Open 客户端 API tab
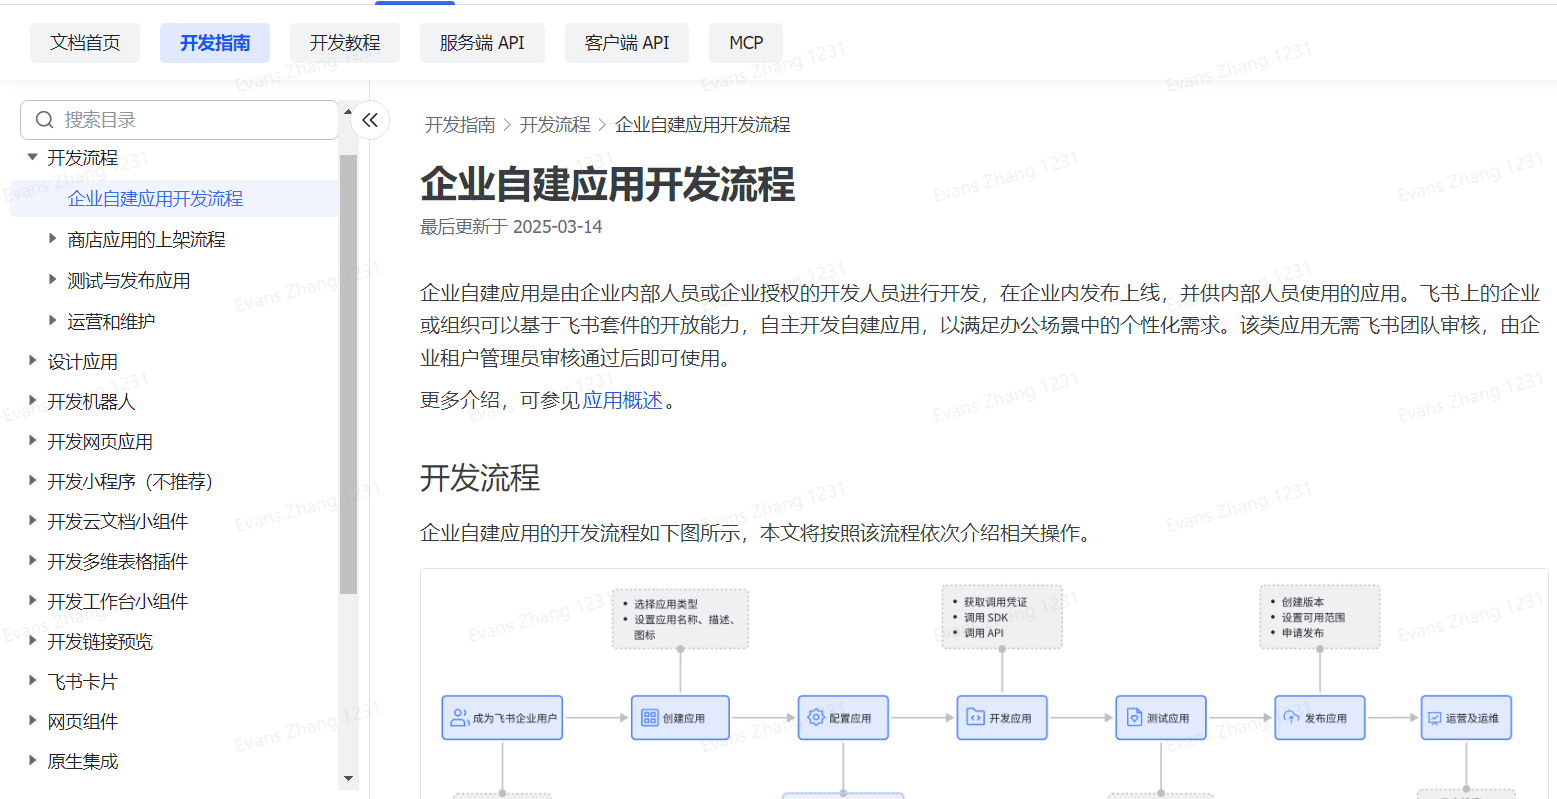This screenshot has height=799, width=1557. pyautogui.click(x=627, y=43)
